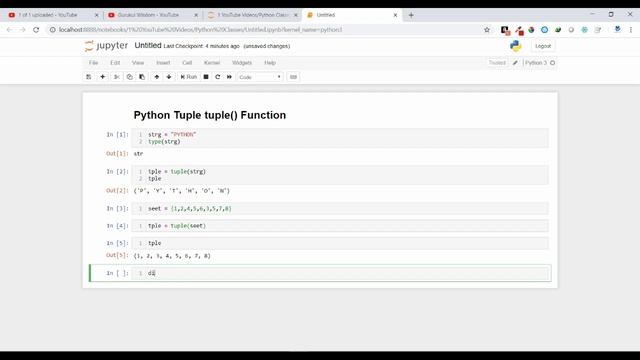Insert a cell below with plus icon
The height and width of the screenshot is (360, 640).
(x=102, y=77)
